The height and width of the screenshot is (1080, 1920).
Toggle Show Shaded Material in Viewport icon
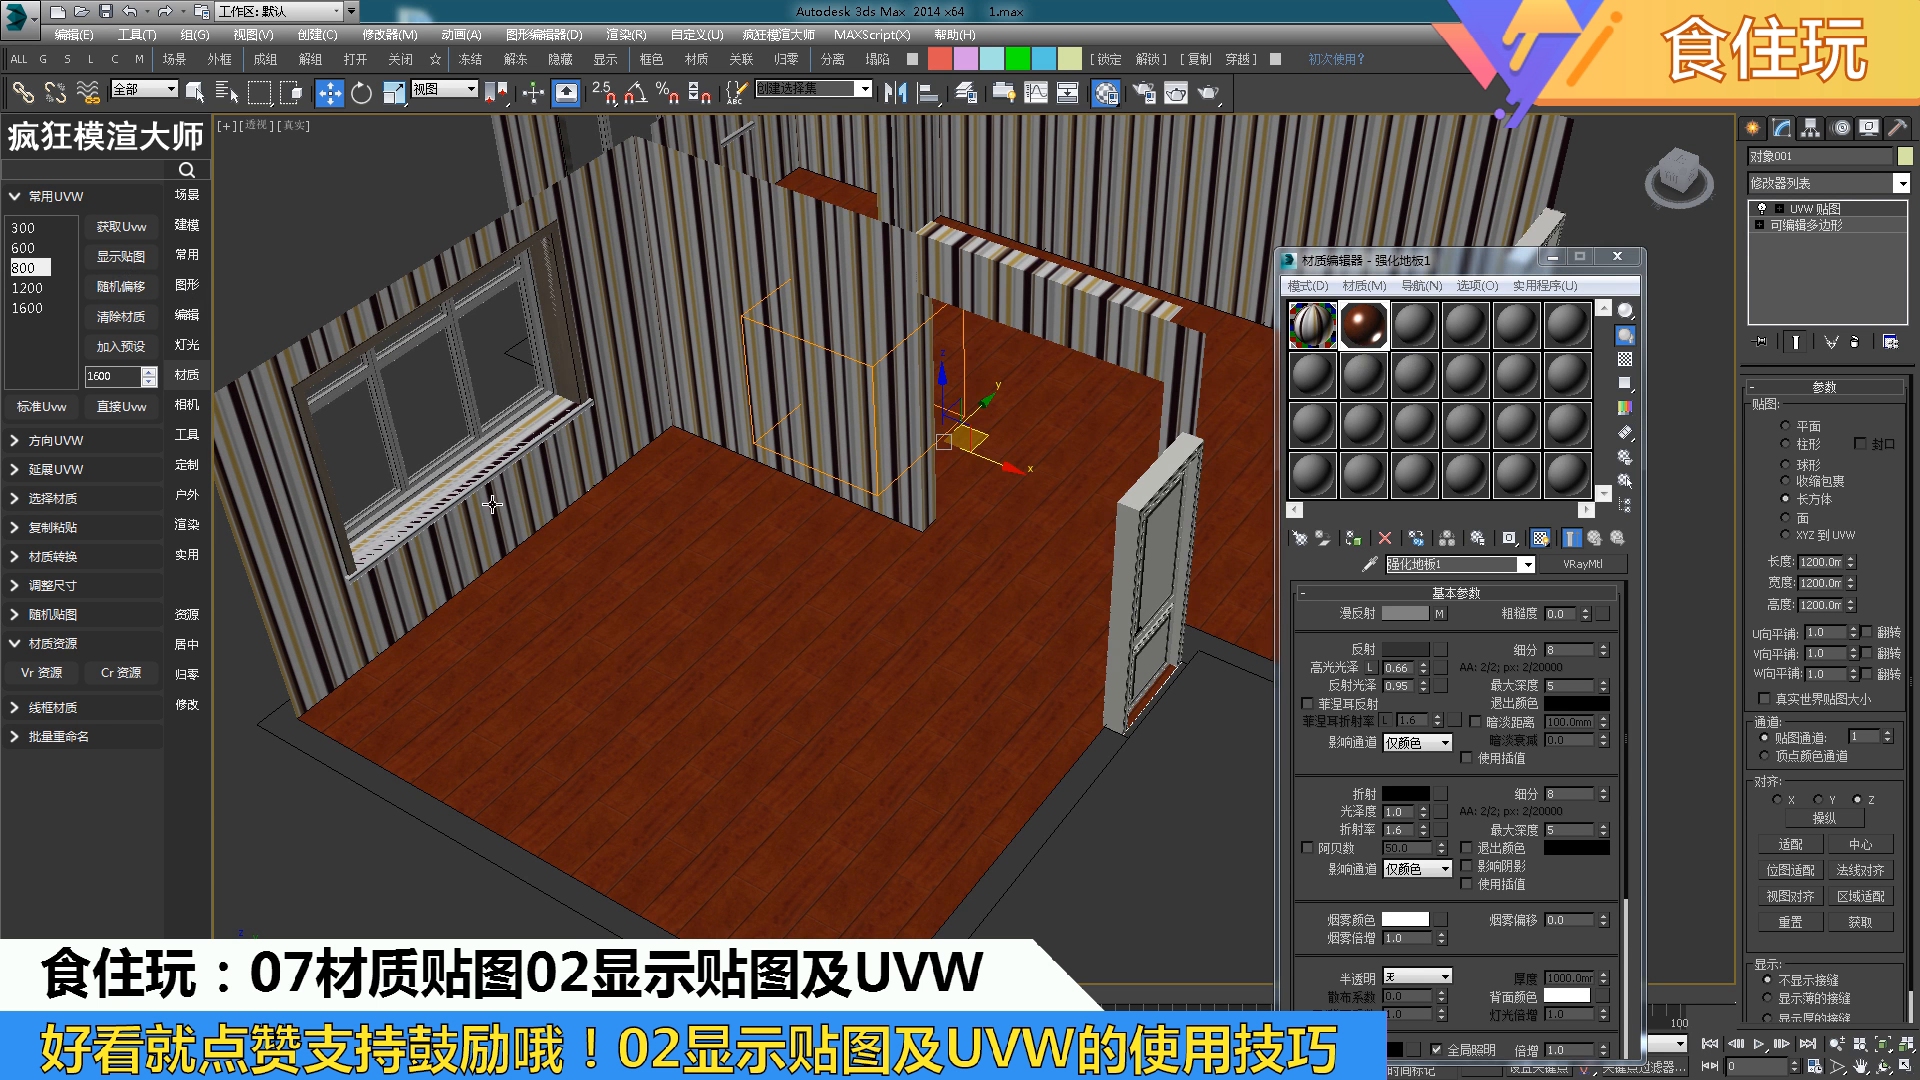tap(1541, 538)
